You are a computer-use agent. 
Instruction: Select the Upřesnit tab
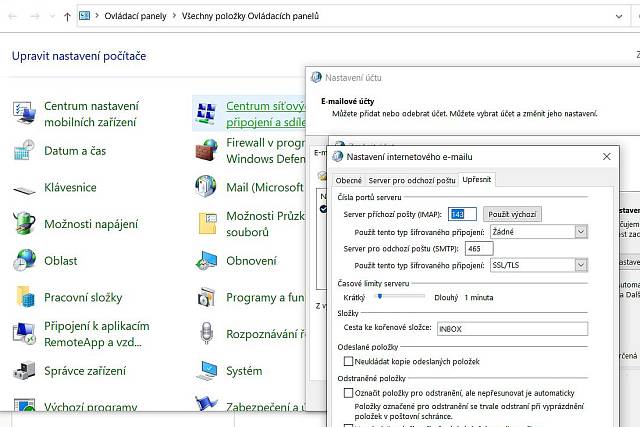(477, 179)
